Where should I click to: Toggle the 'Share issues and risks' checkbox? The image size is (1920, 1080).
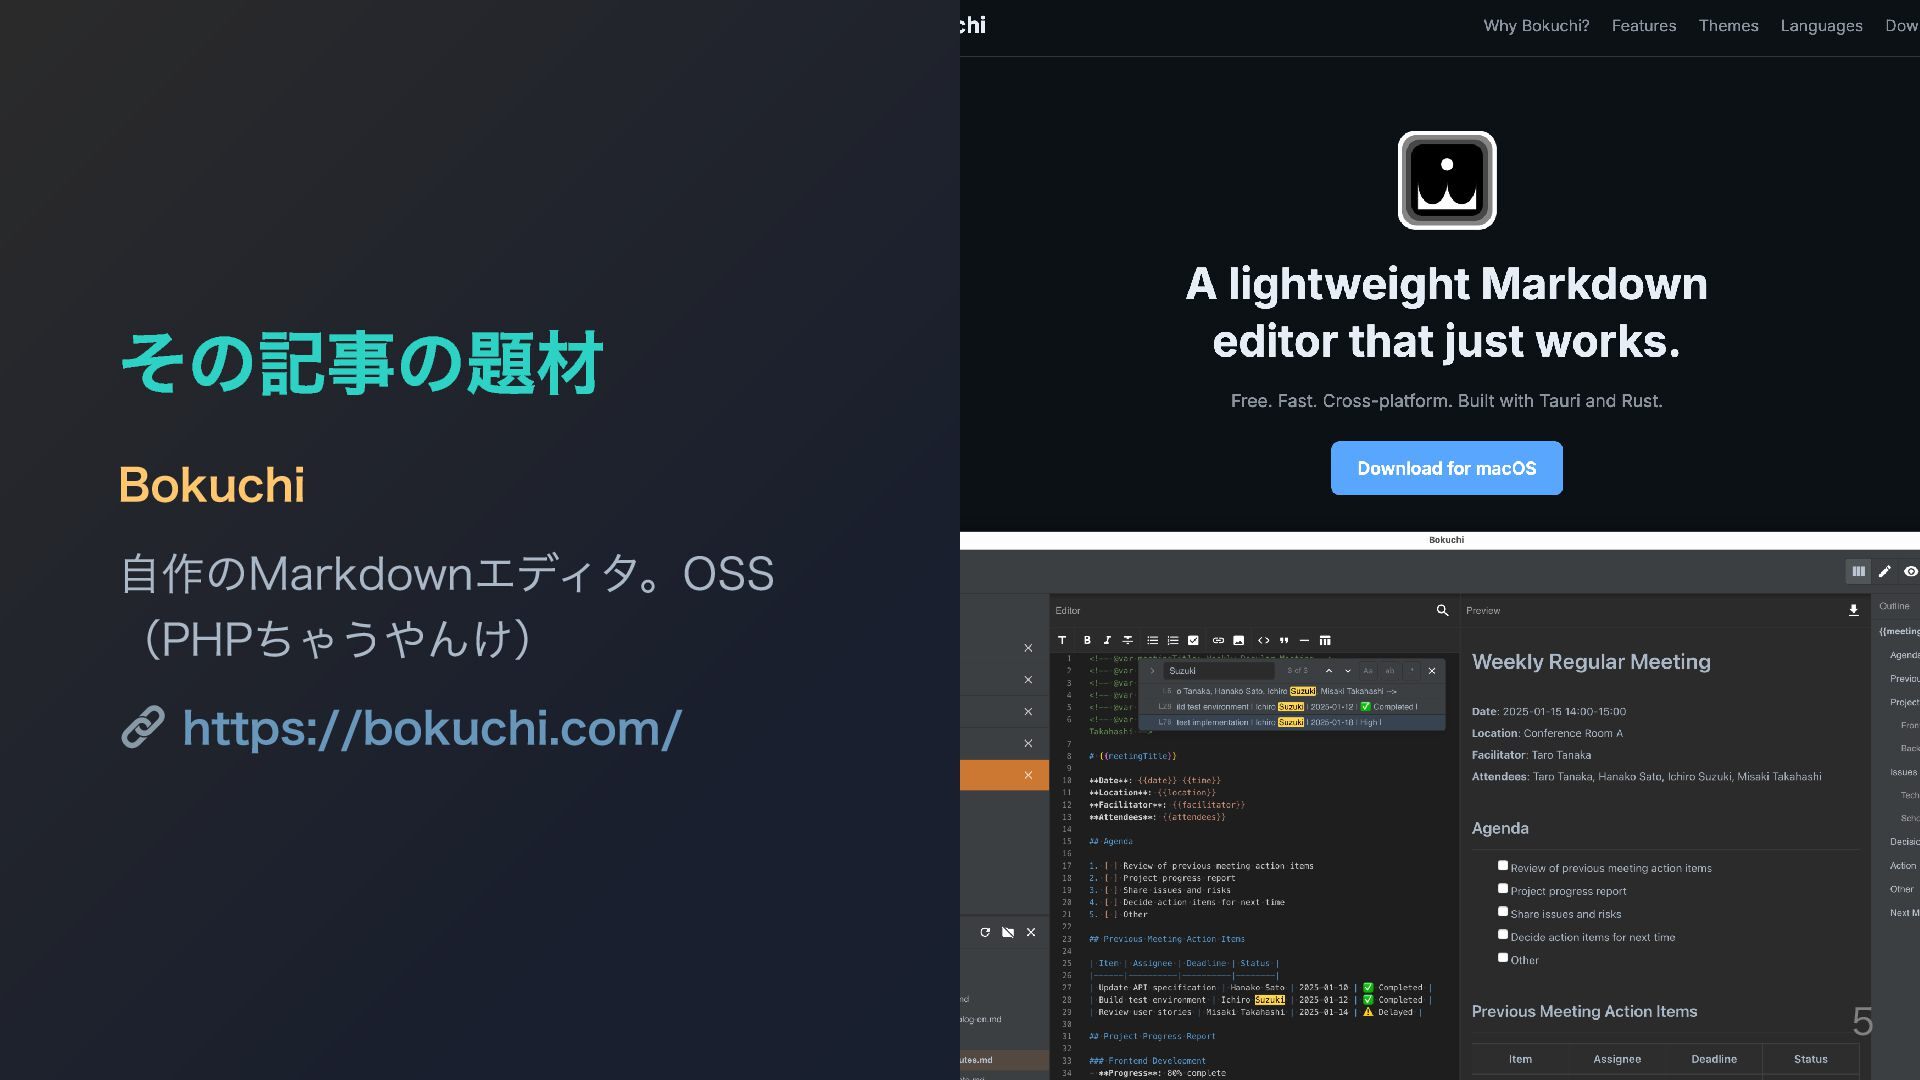click(x=1502, y=911)
